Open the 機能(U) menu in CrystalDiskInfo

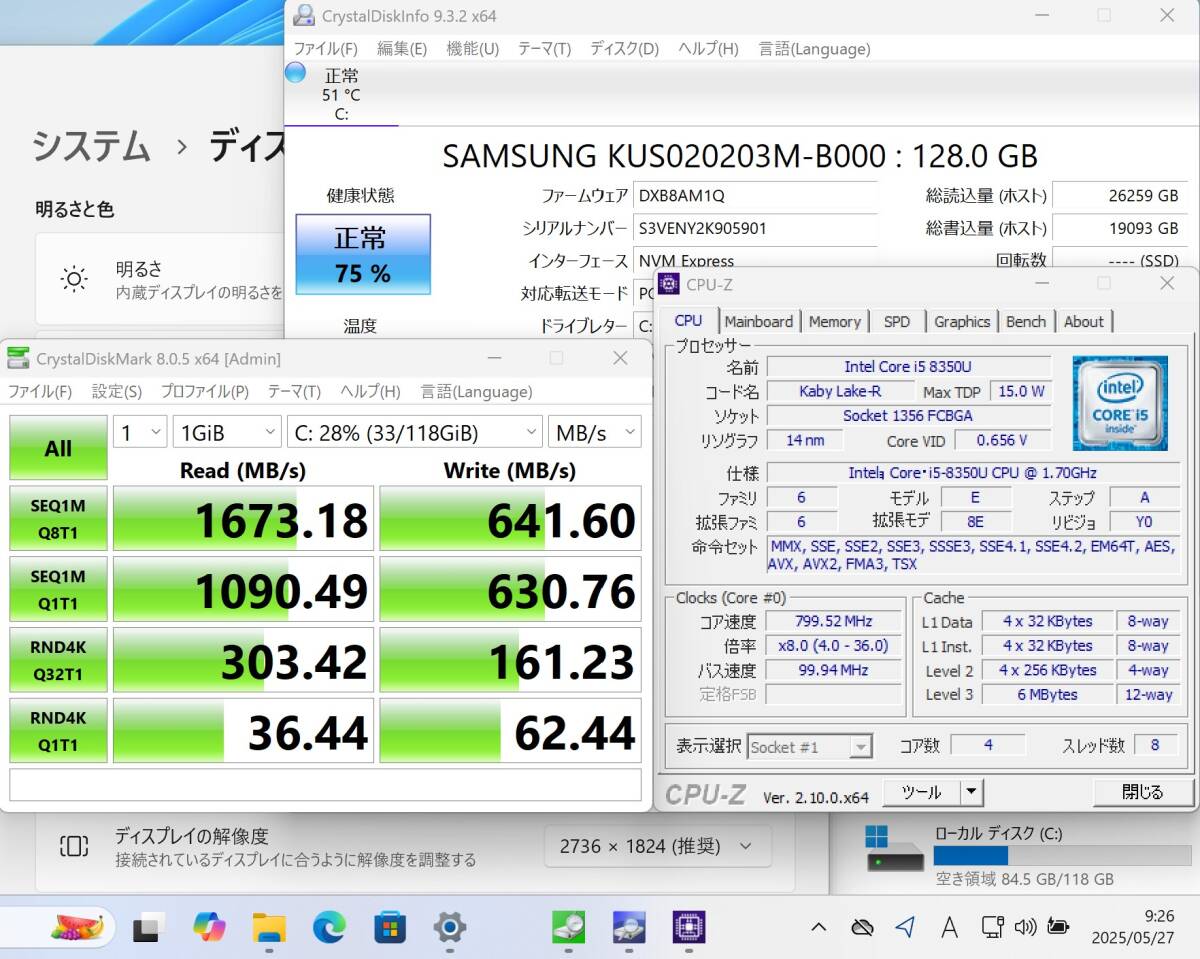point(472,49)
